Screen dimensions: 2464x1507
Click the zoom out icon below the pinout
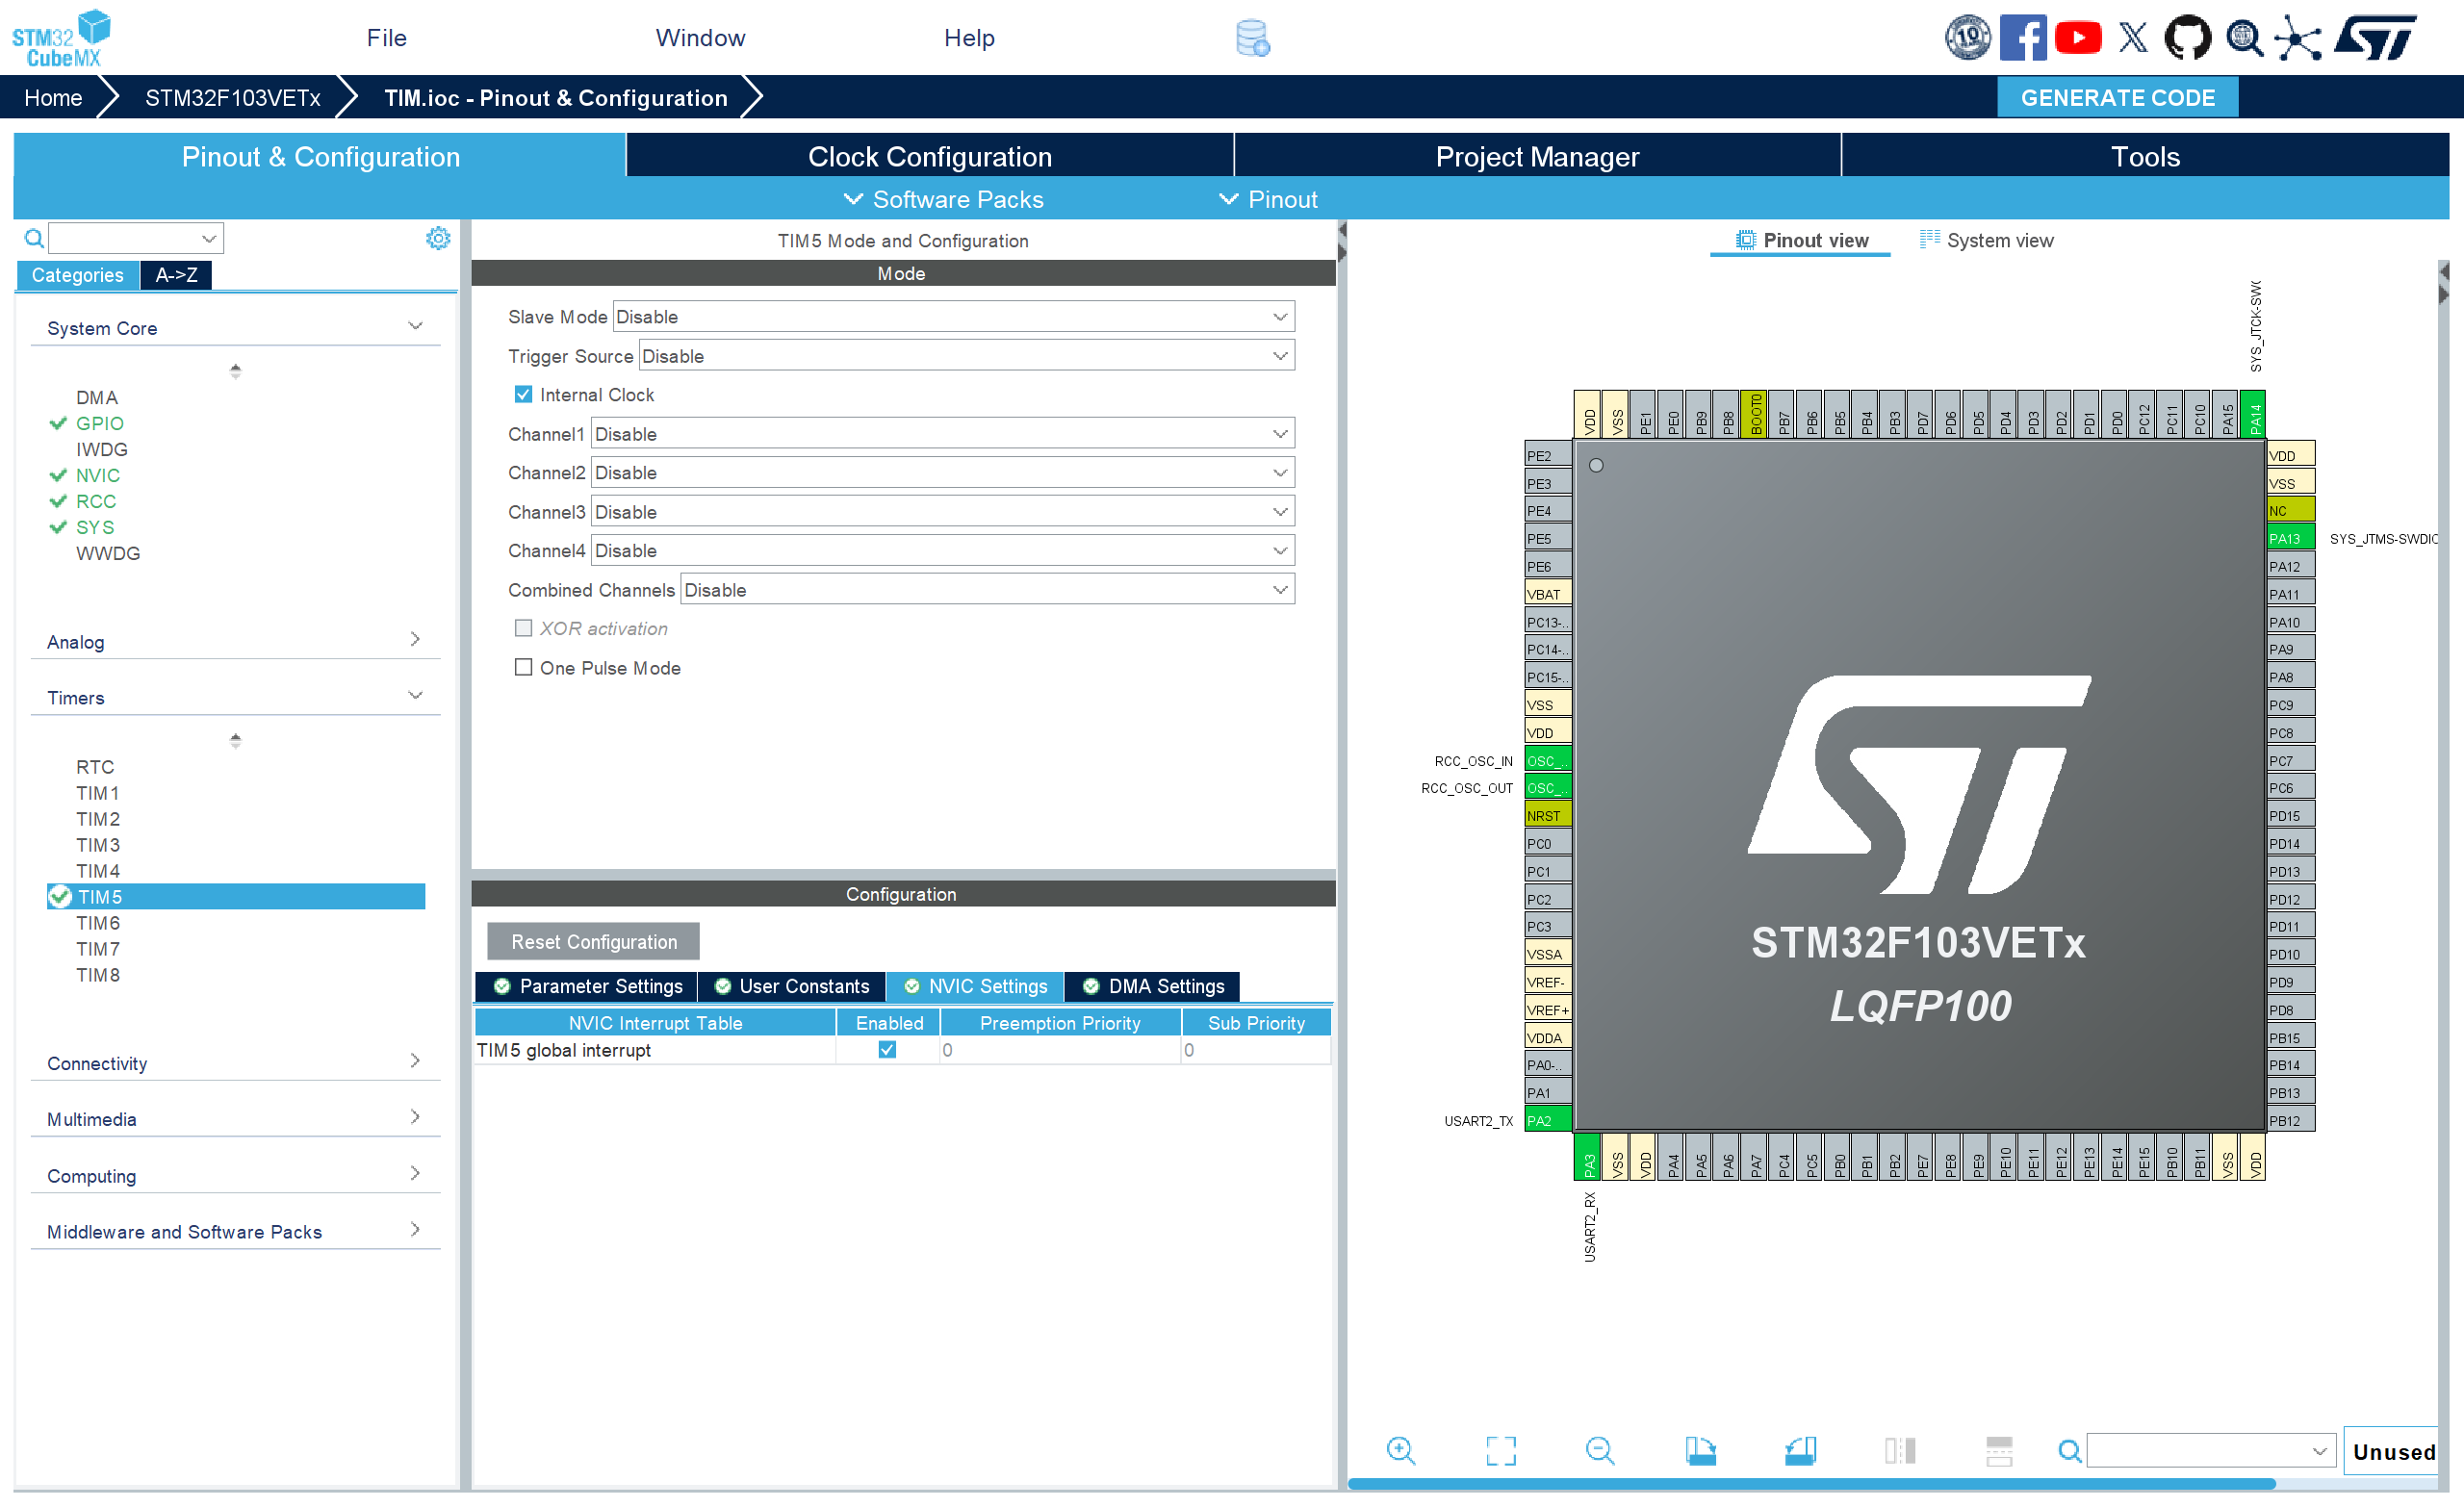1600,1451
